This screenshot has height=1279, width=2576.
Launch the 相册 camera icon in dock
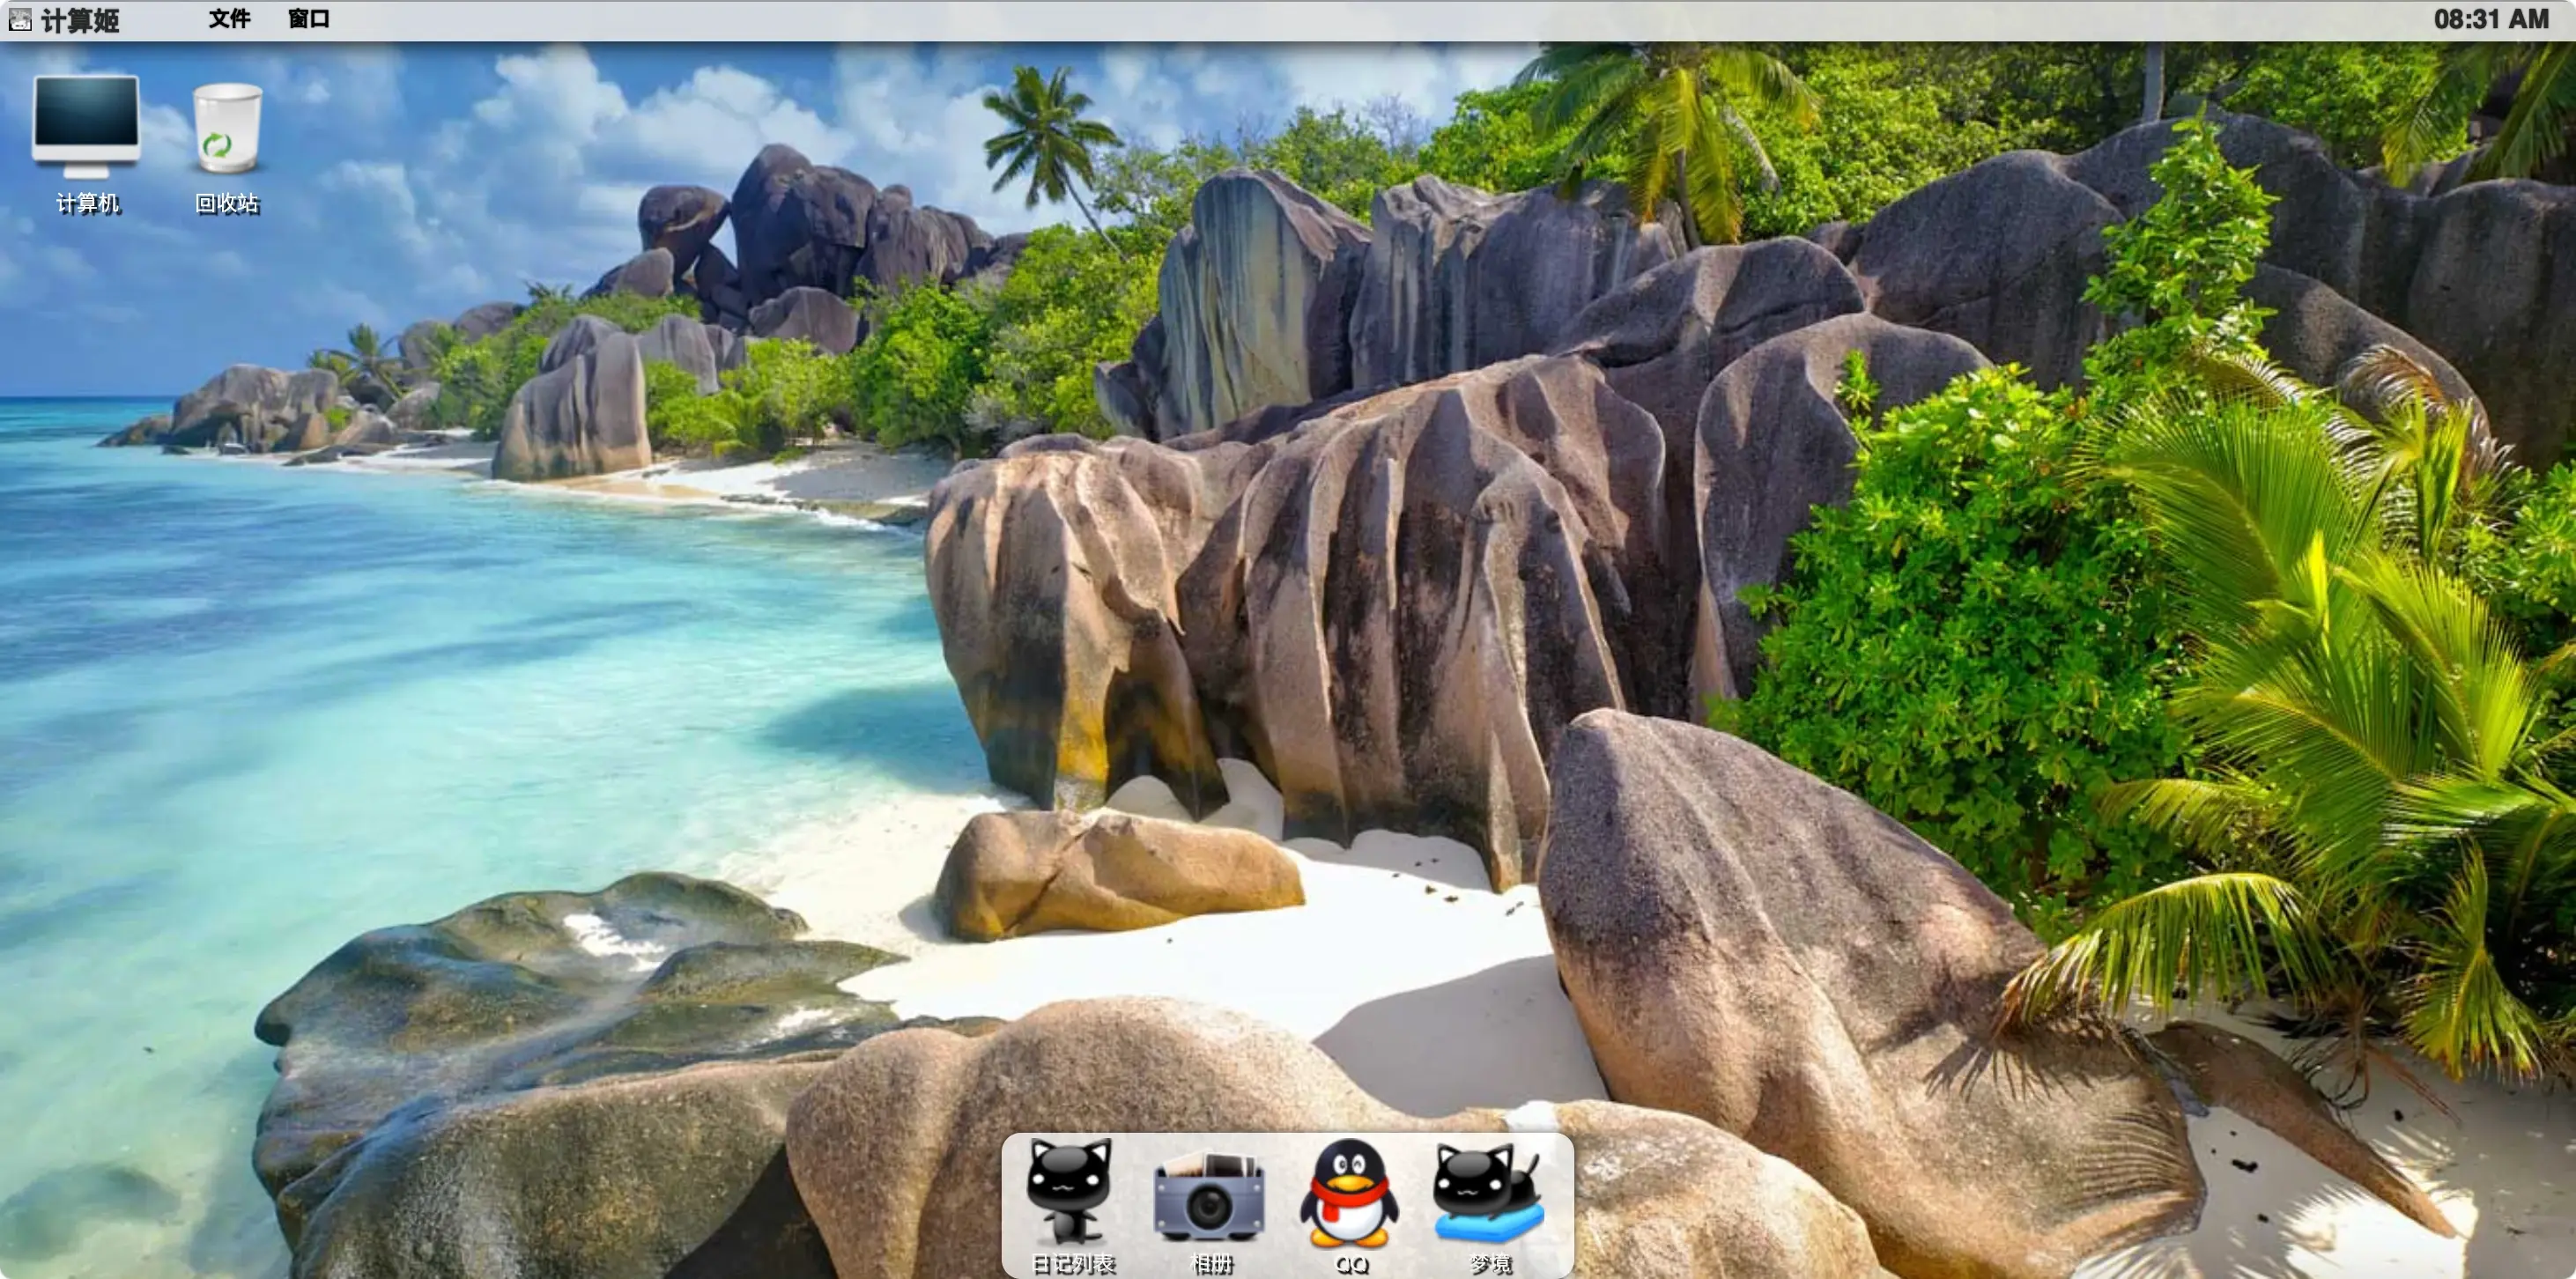[1209, 1197]
